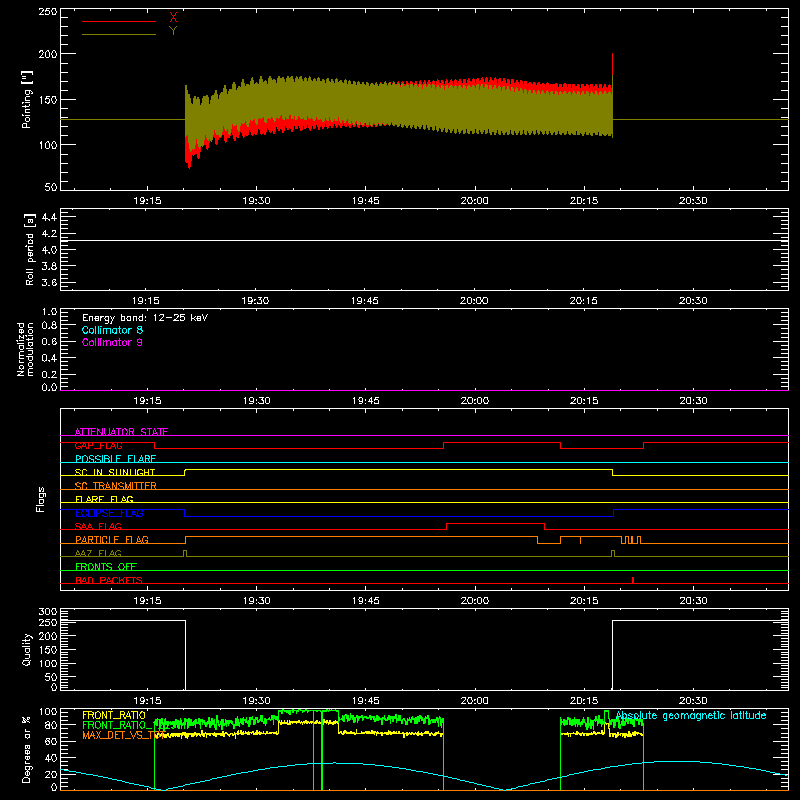Image resolution: width=800 pixels, height=800 pixels.
Task: Click the '4.4' tick on the Roll period axis
Action: tap(49, 217)
